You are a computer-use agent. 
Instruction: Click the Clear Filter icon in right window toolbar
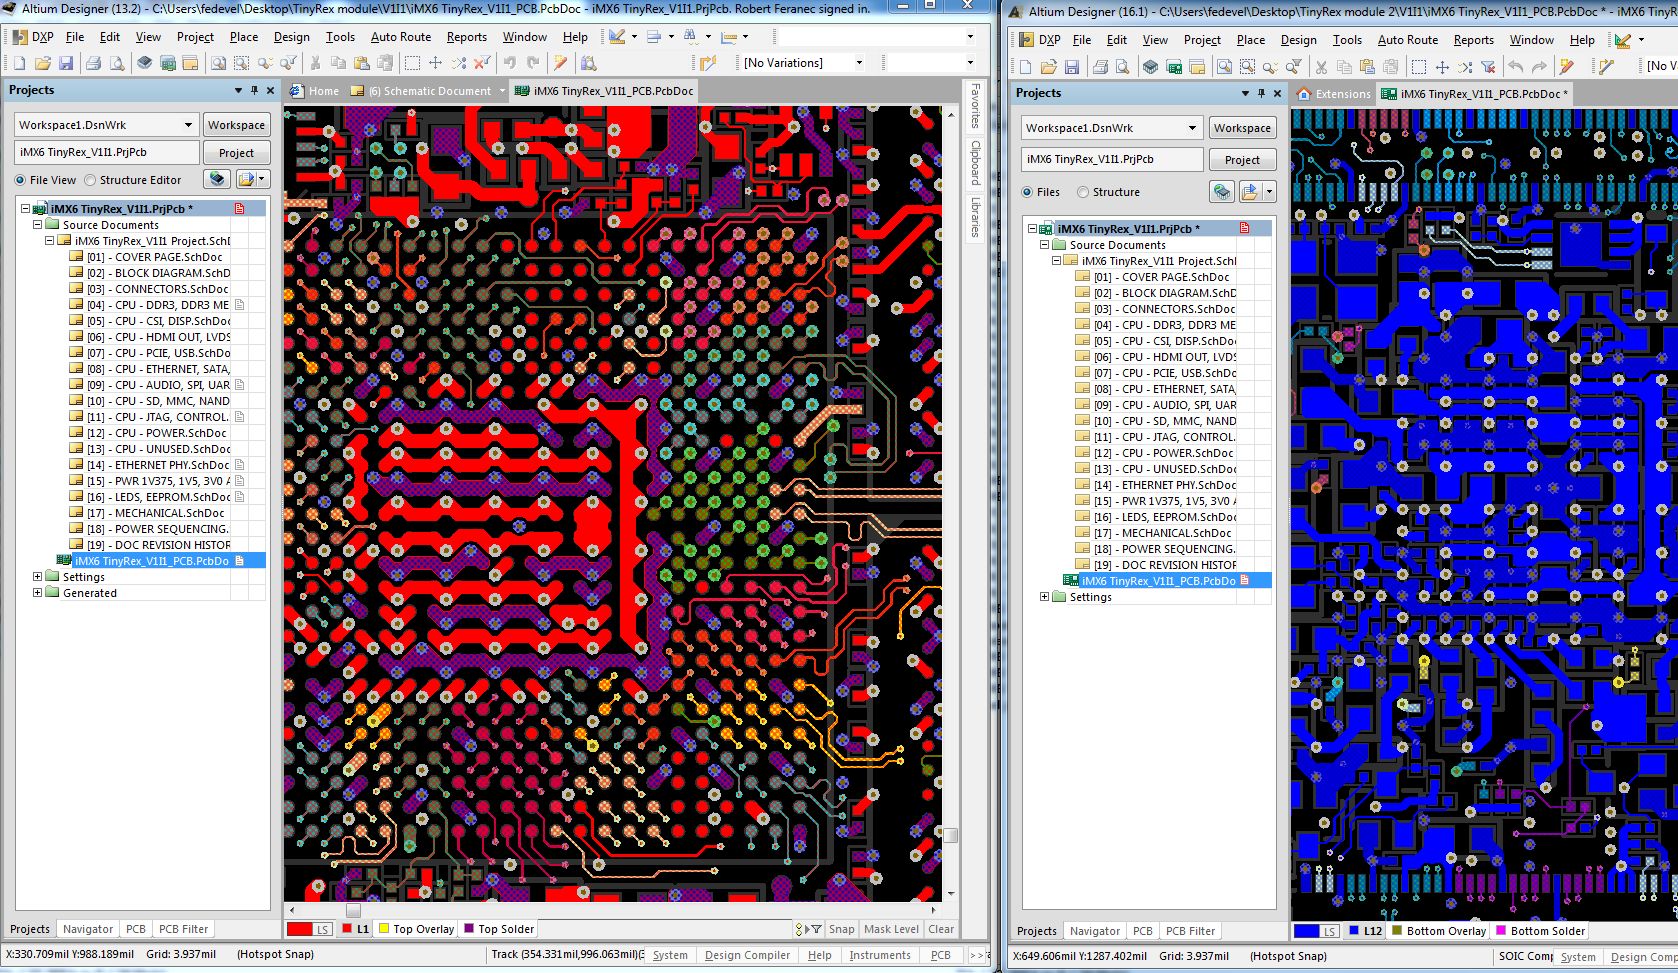pos(1488,67)
